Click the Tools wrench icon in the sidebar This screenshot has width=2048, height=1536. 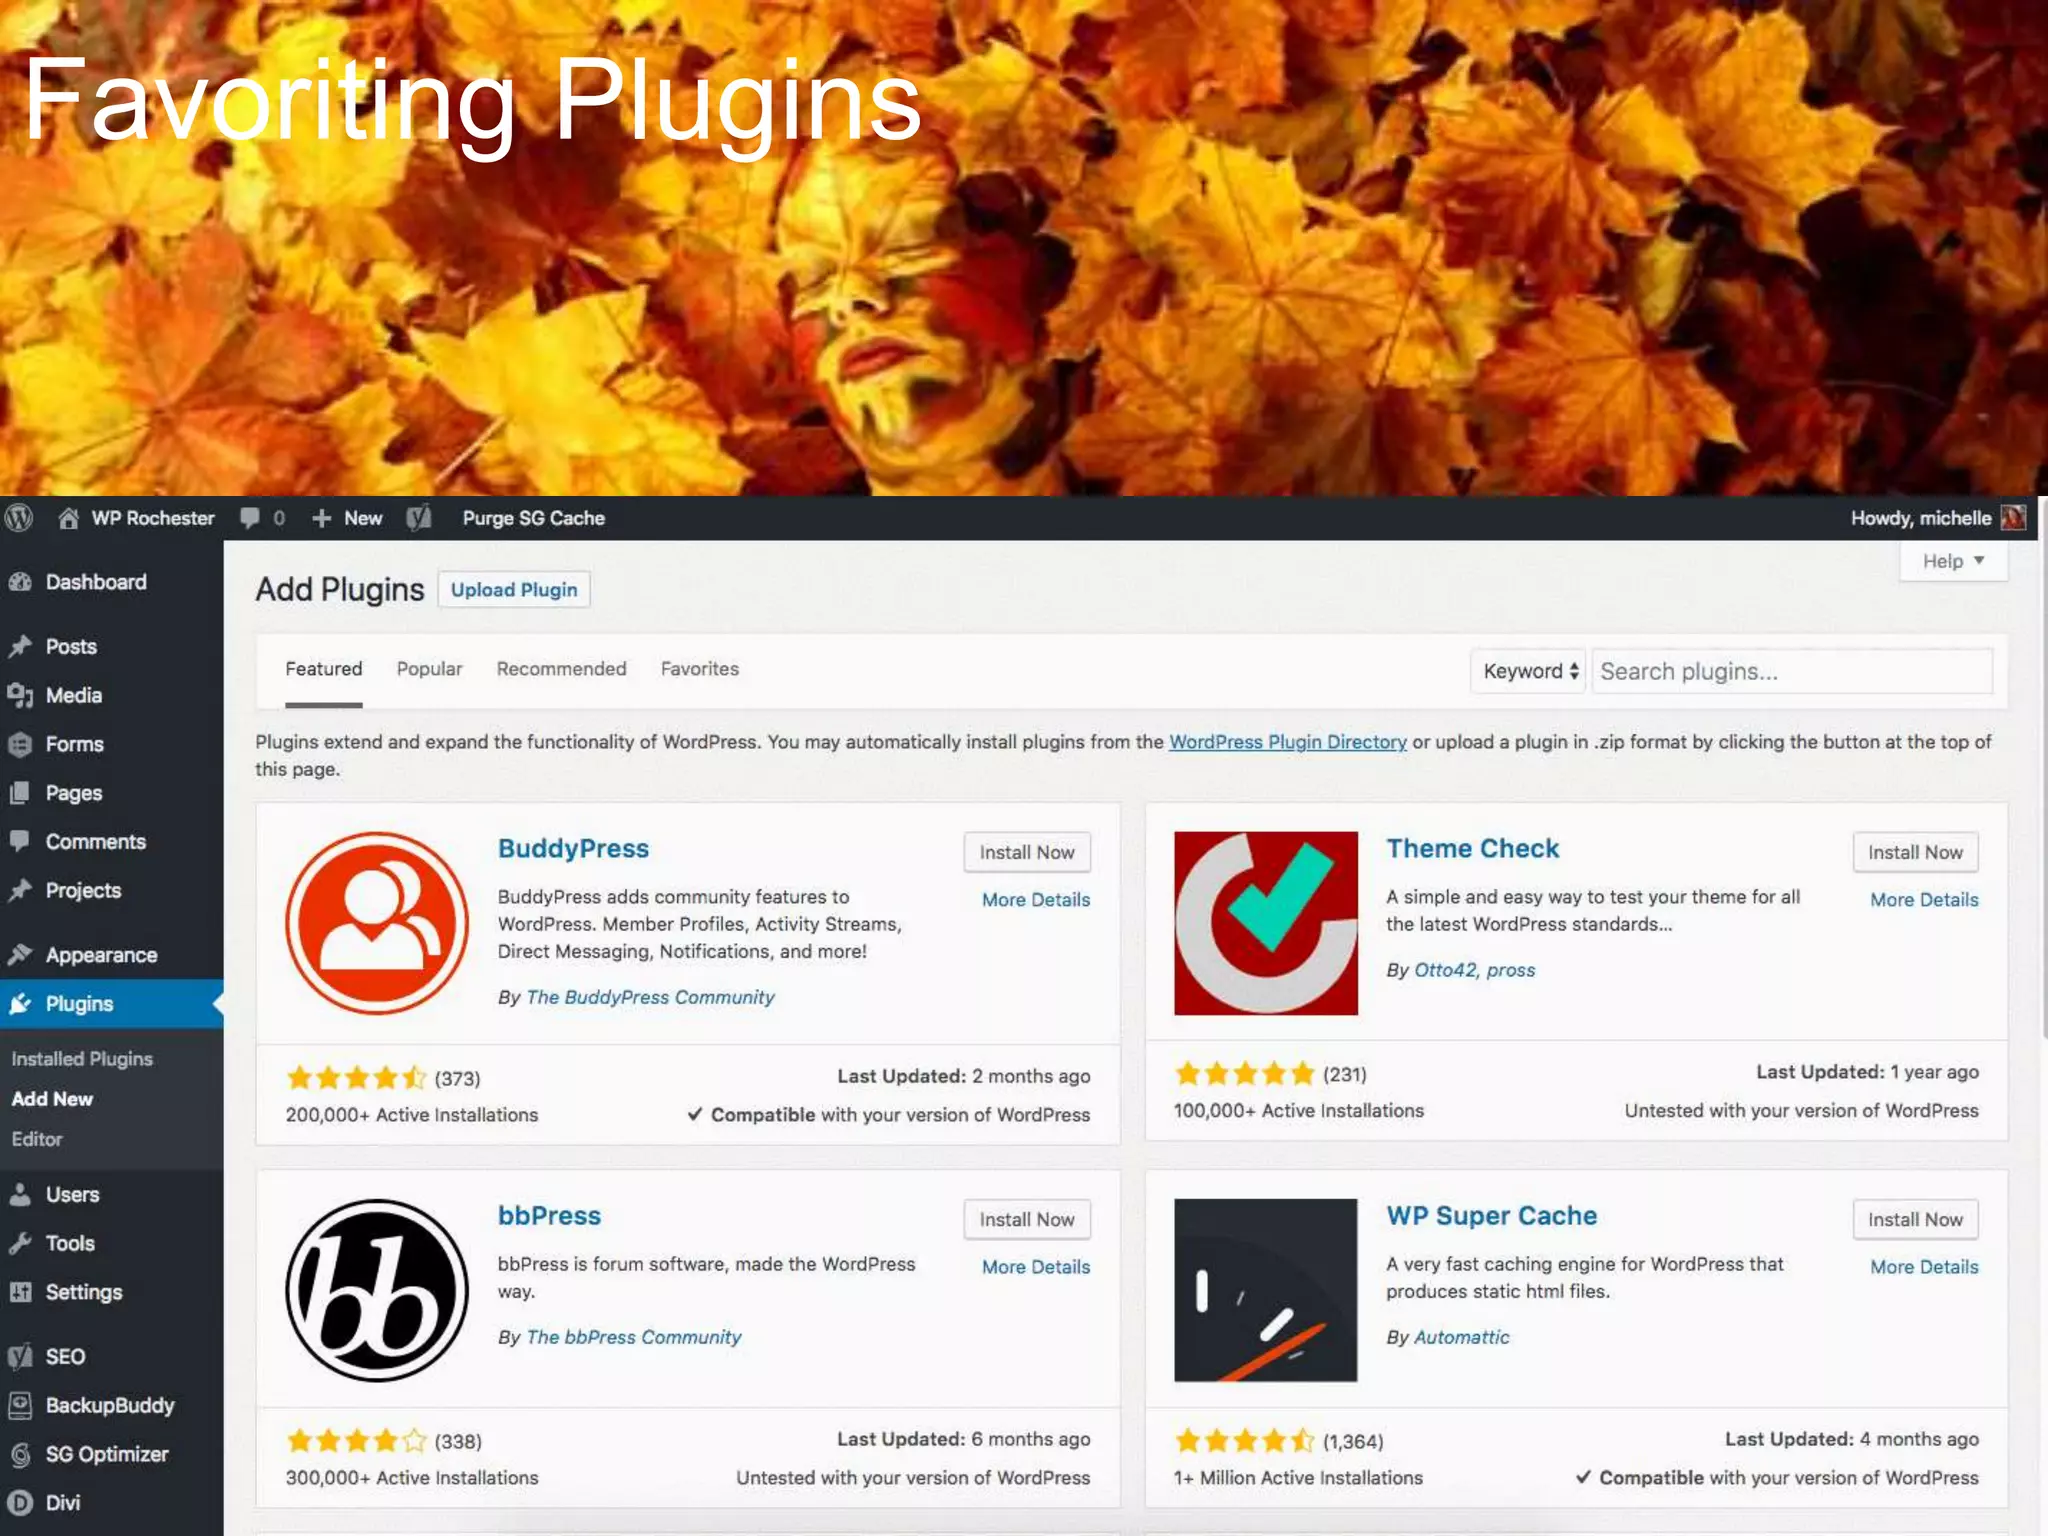tap(20, 1243)
